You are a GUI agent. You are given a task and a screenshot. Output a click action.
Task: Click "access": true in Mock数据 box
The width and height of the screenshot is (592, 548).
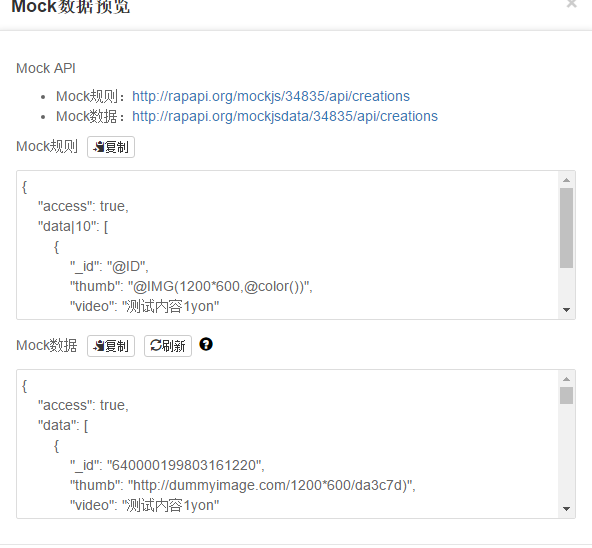(x=83, y=406)
